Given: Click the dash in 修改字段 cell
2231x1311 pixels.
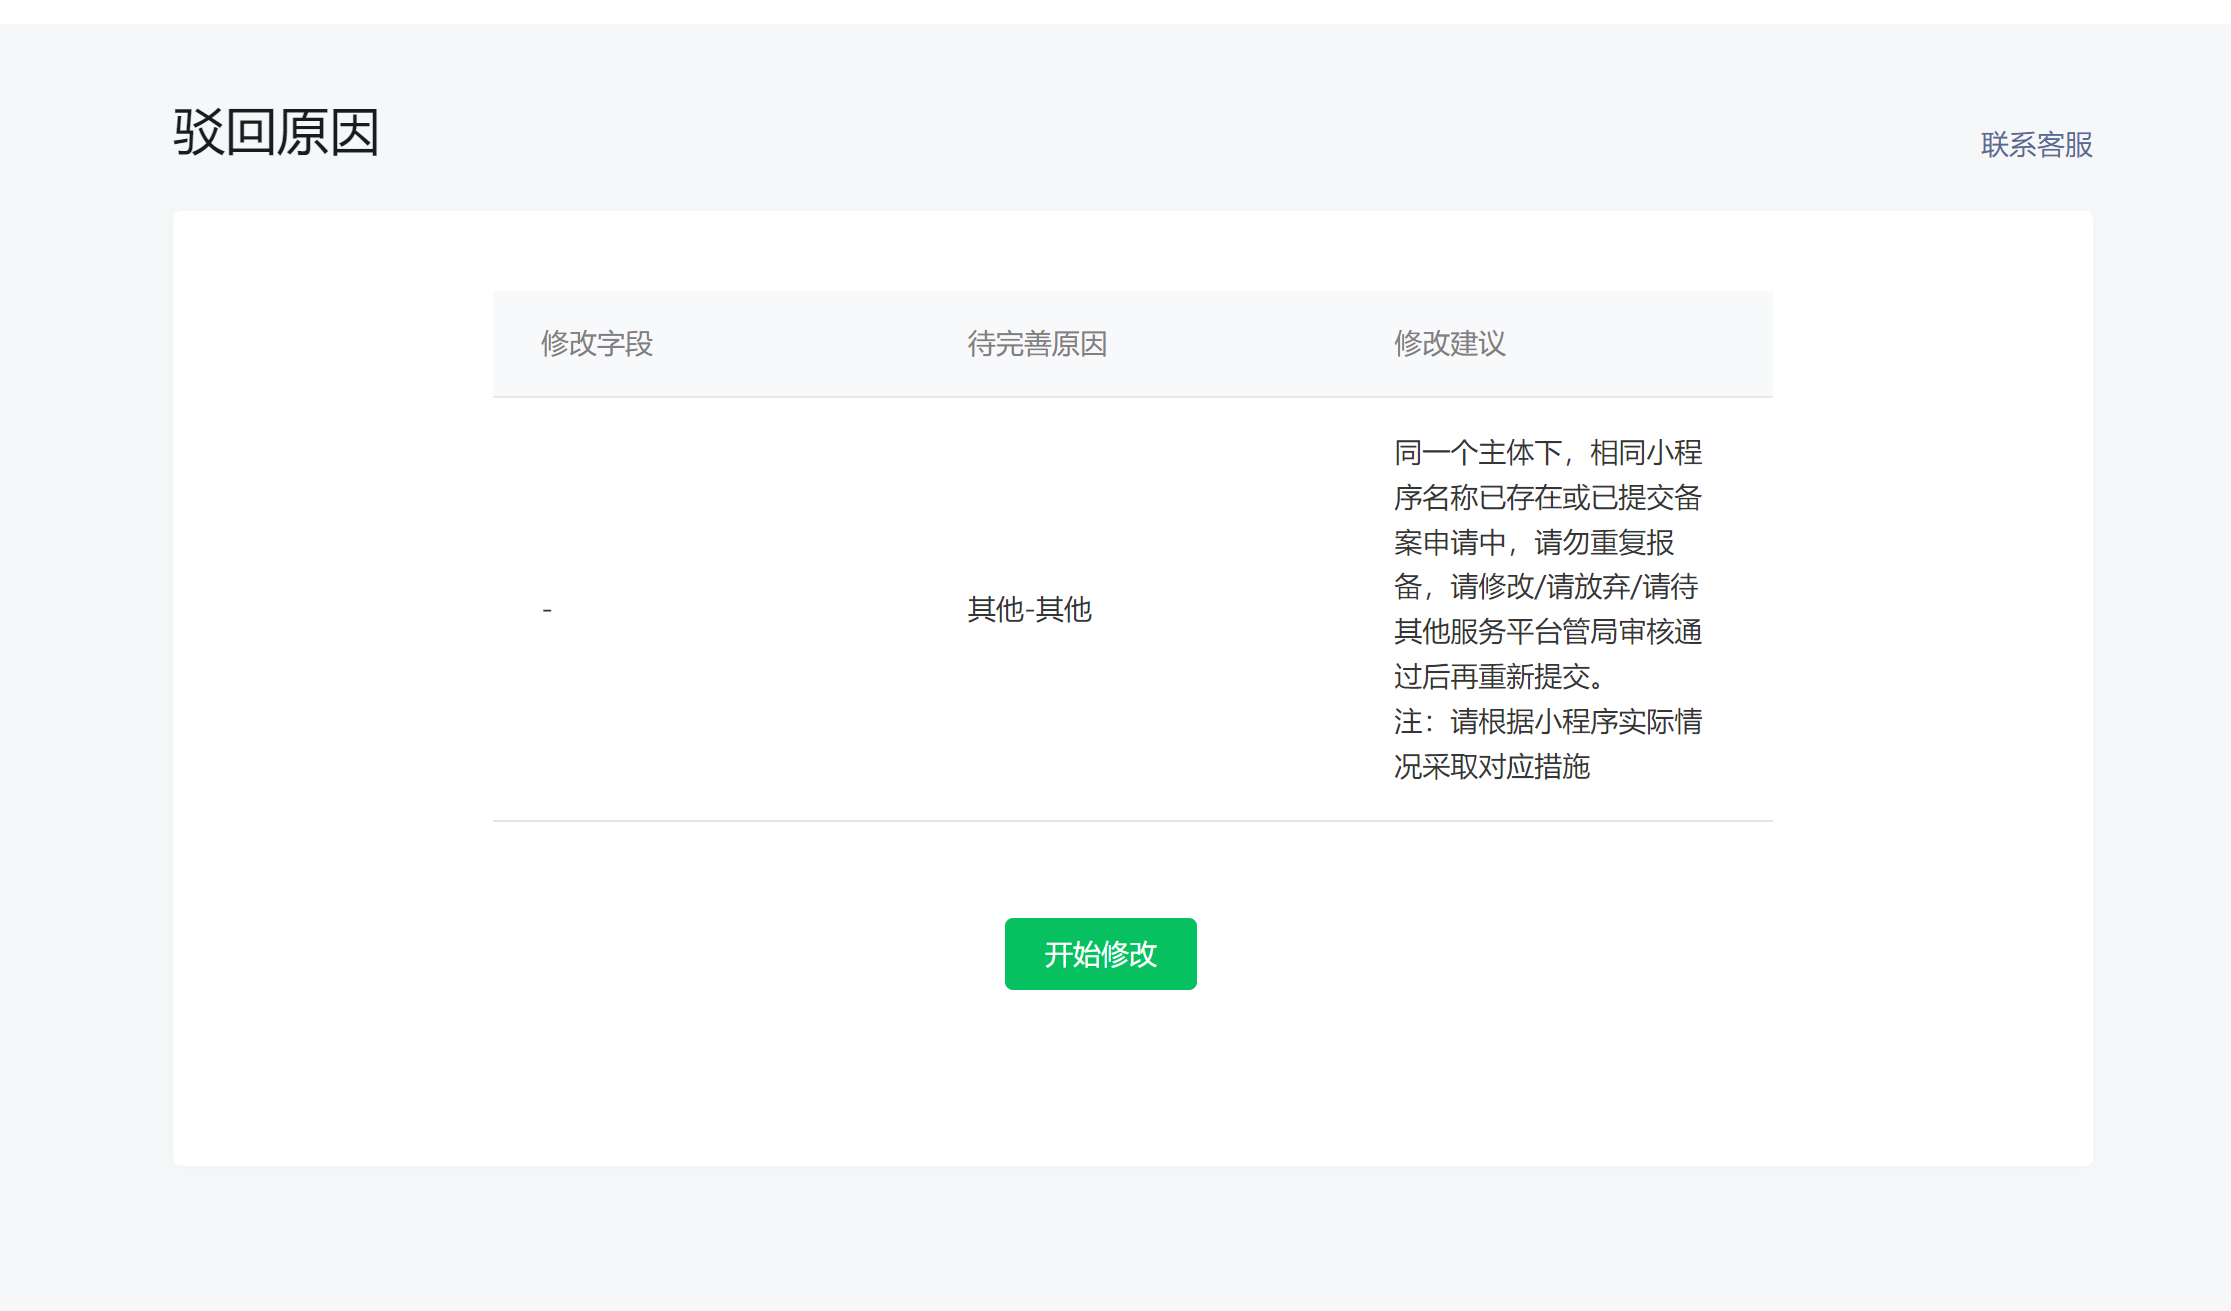Looking at the screenshot, I should (x=547, y=609).
